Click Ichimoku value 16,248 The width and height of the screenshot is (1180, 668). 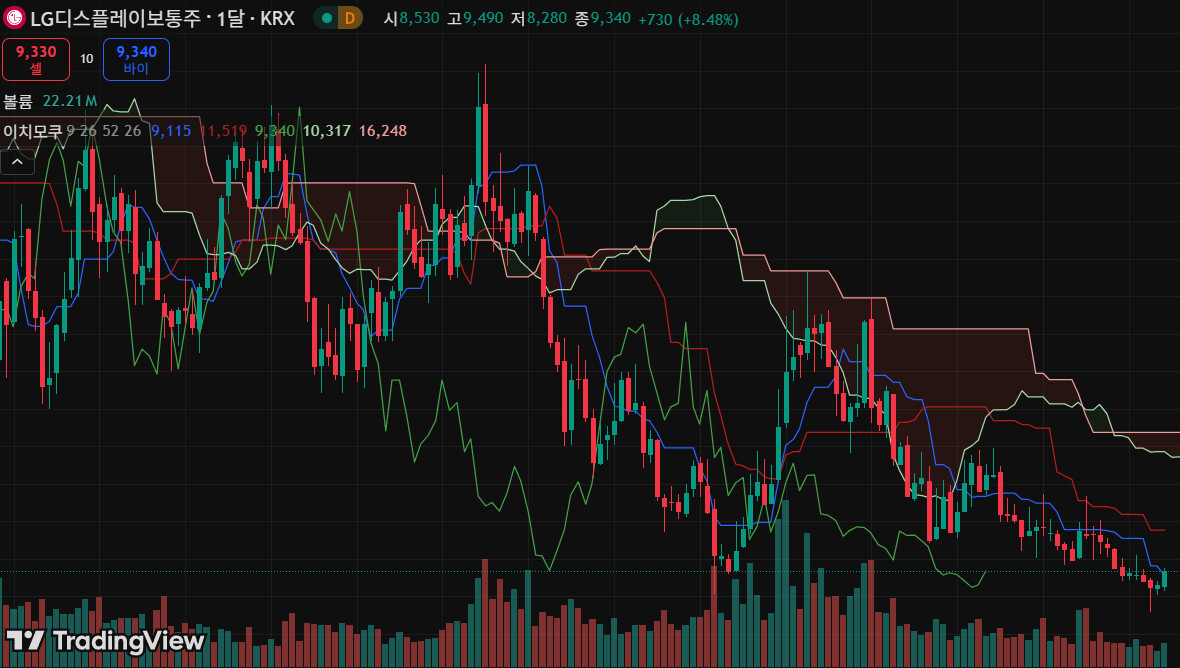(382, 131)
